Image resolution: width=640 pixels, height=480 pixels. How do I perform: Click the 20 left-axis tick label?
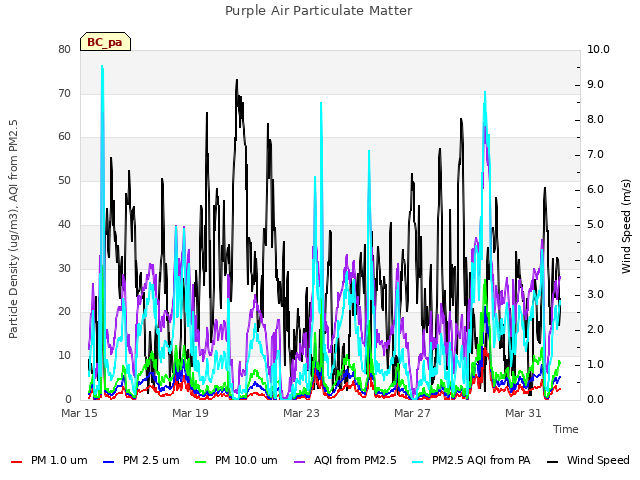coord(64,312)
